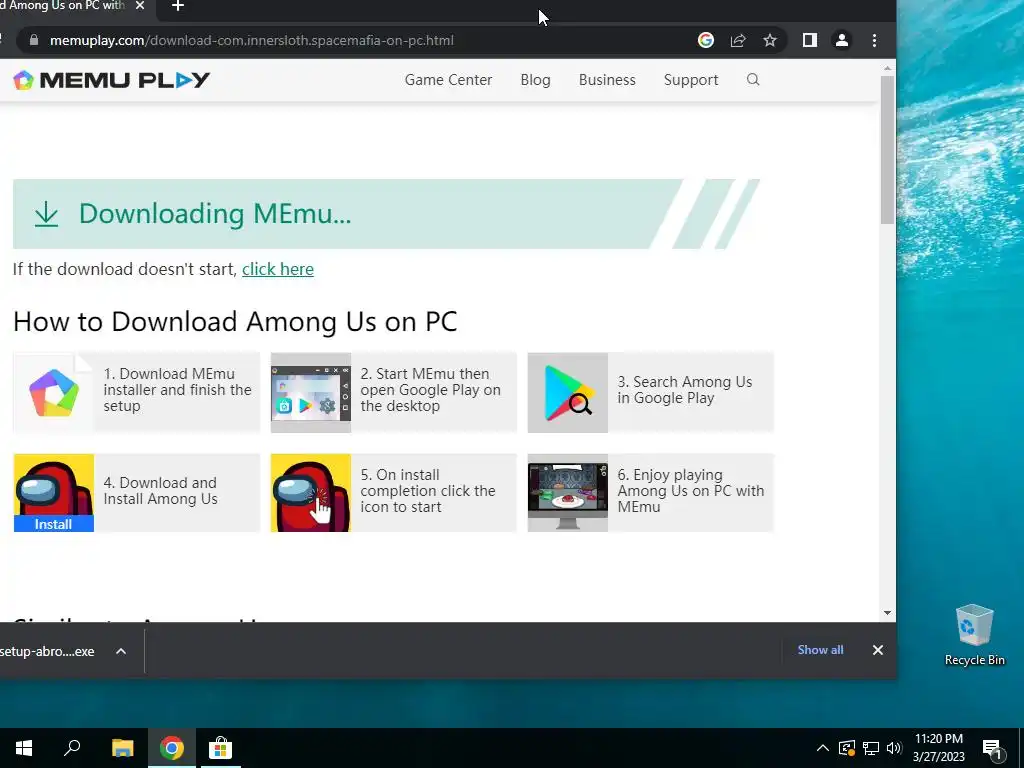Open the volume tray icon

click(894, 748)
